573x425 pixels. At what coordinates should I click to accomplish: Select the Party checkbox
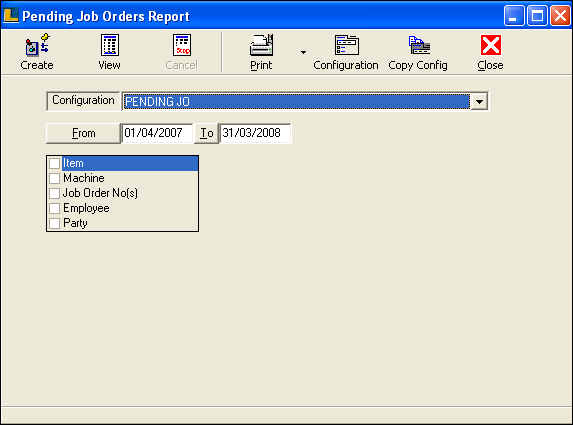54,223
